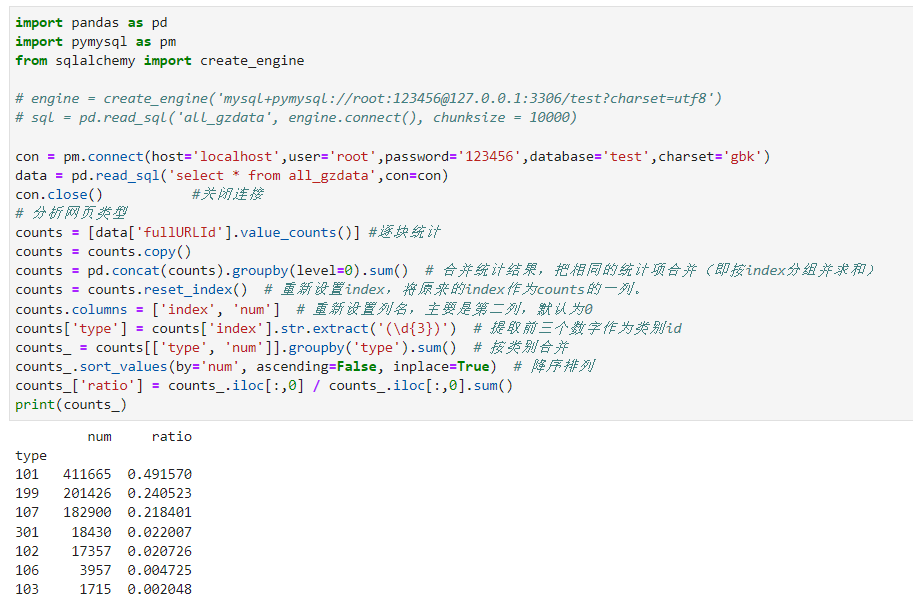Click the print(counts_) statement
The image size is (913, 605).
click(x=71, y=405)
